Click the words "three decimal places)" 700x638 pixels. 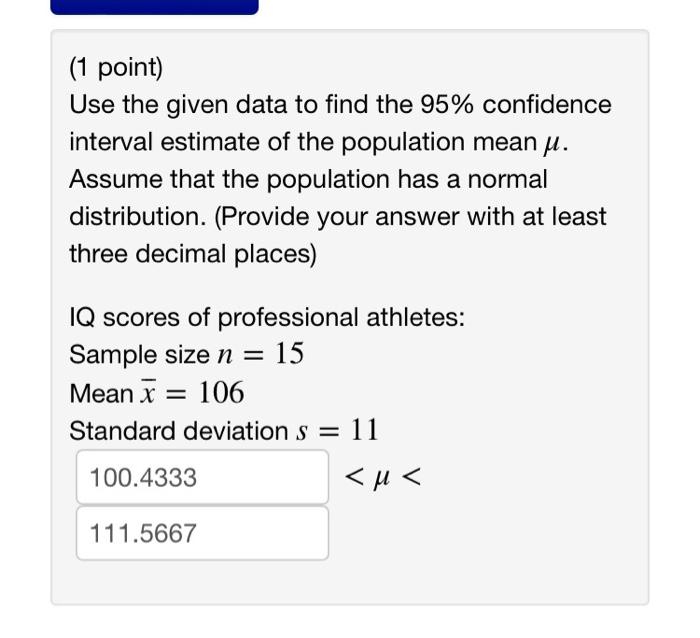coord(193,254)
